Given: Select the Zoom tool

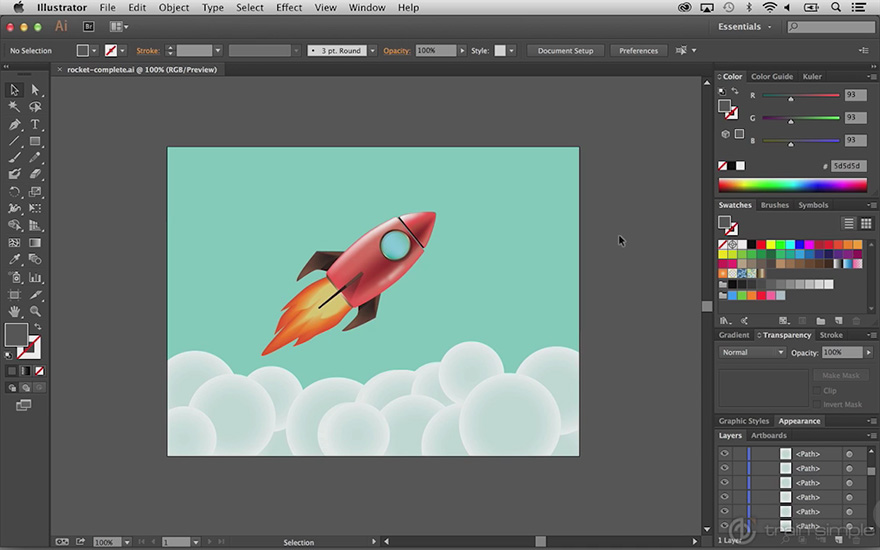Looking at the screenshot, I should tap(35, 311).
